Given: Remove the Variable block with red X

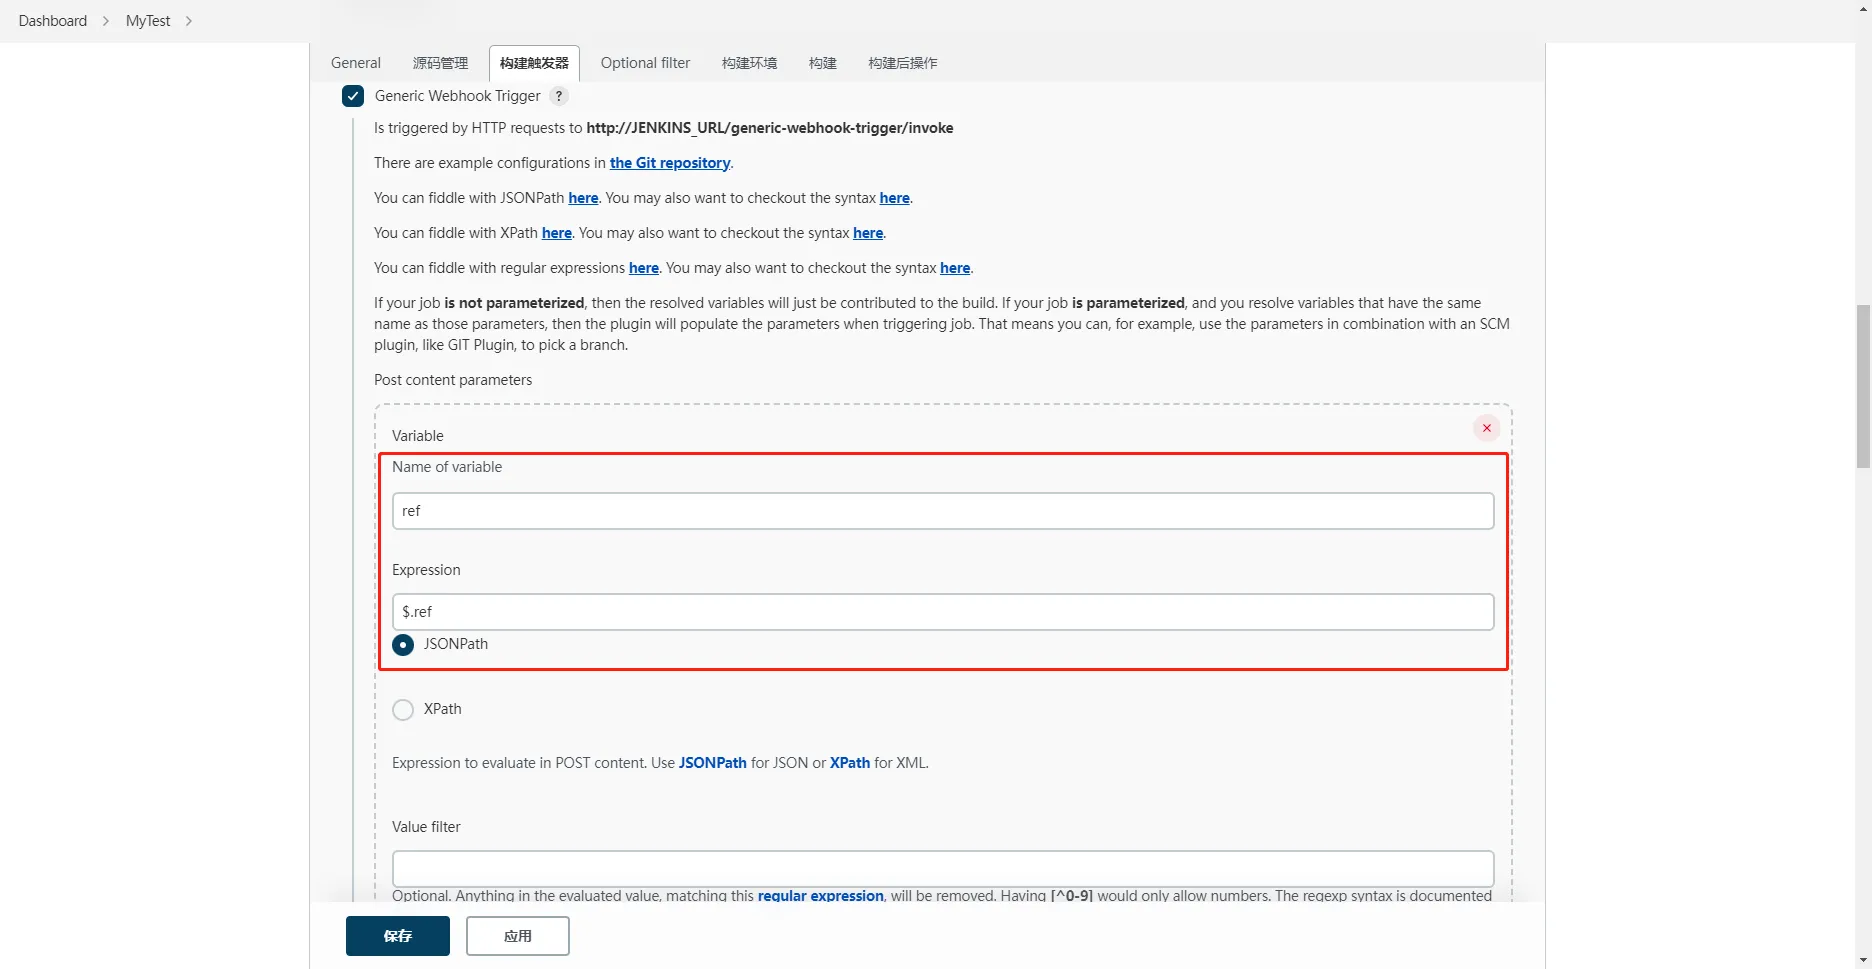Looking at the screenshot, I should tap(1486, 428).
